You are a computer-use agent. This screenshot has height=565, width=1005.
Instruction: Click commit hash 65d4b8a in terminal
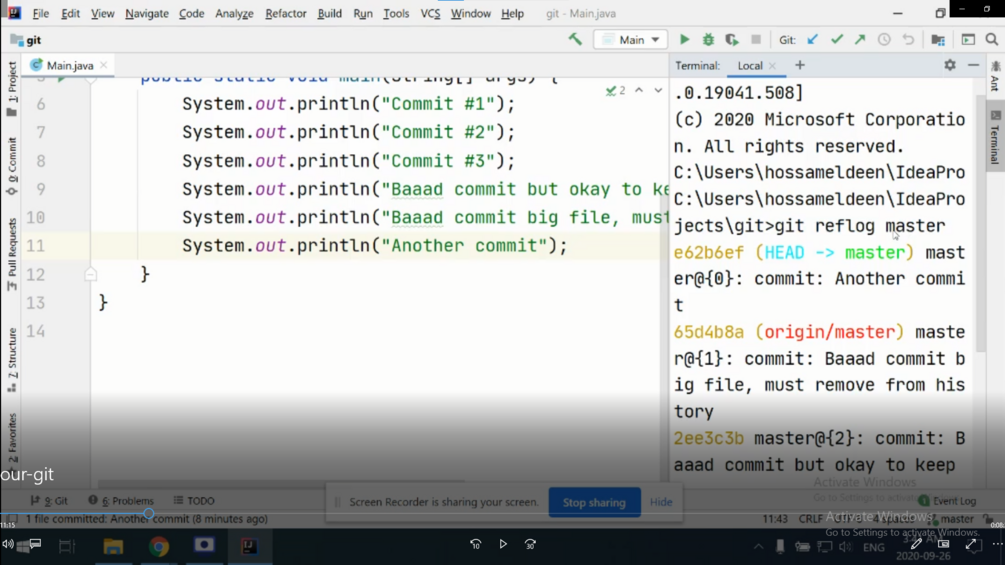[x=708, y=332]
